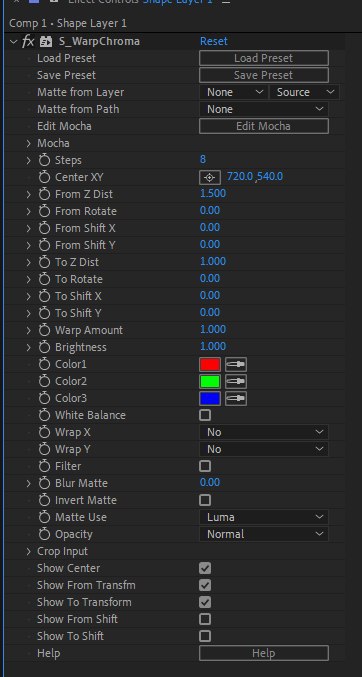Expand the Crop Input group
This screenshot has height=677, width=362.
click(x=29, y=551)
